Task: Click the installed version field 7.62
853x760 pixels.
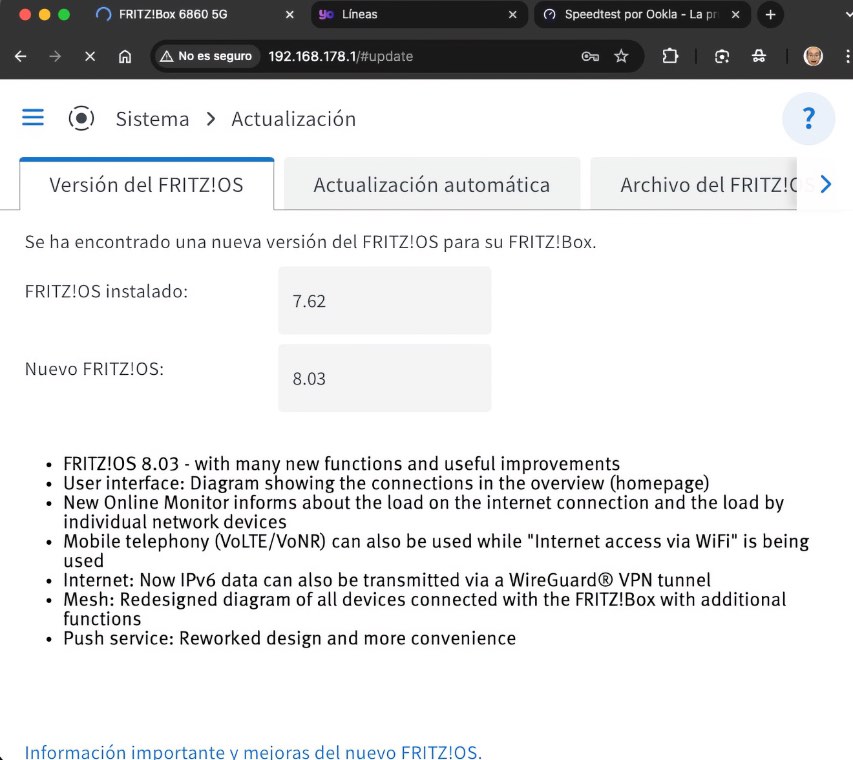Action: (385, 300)
